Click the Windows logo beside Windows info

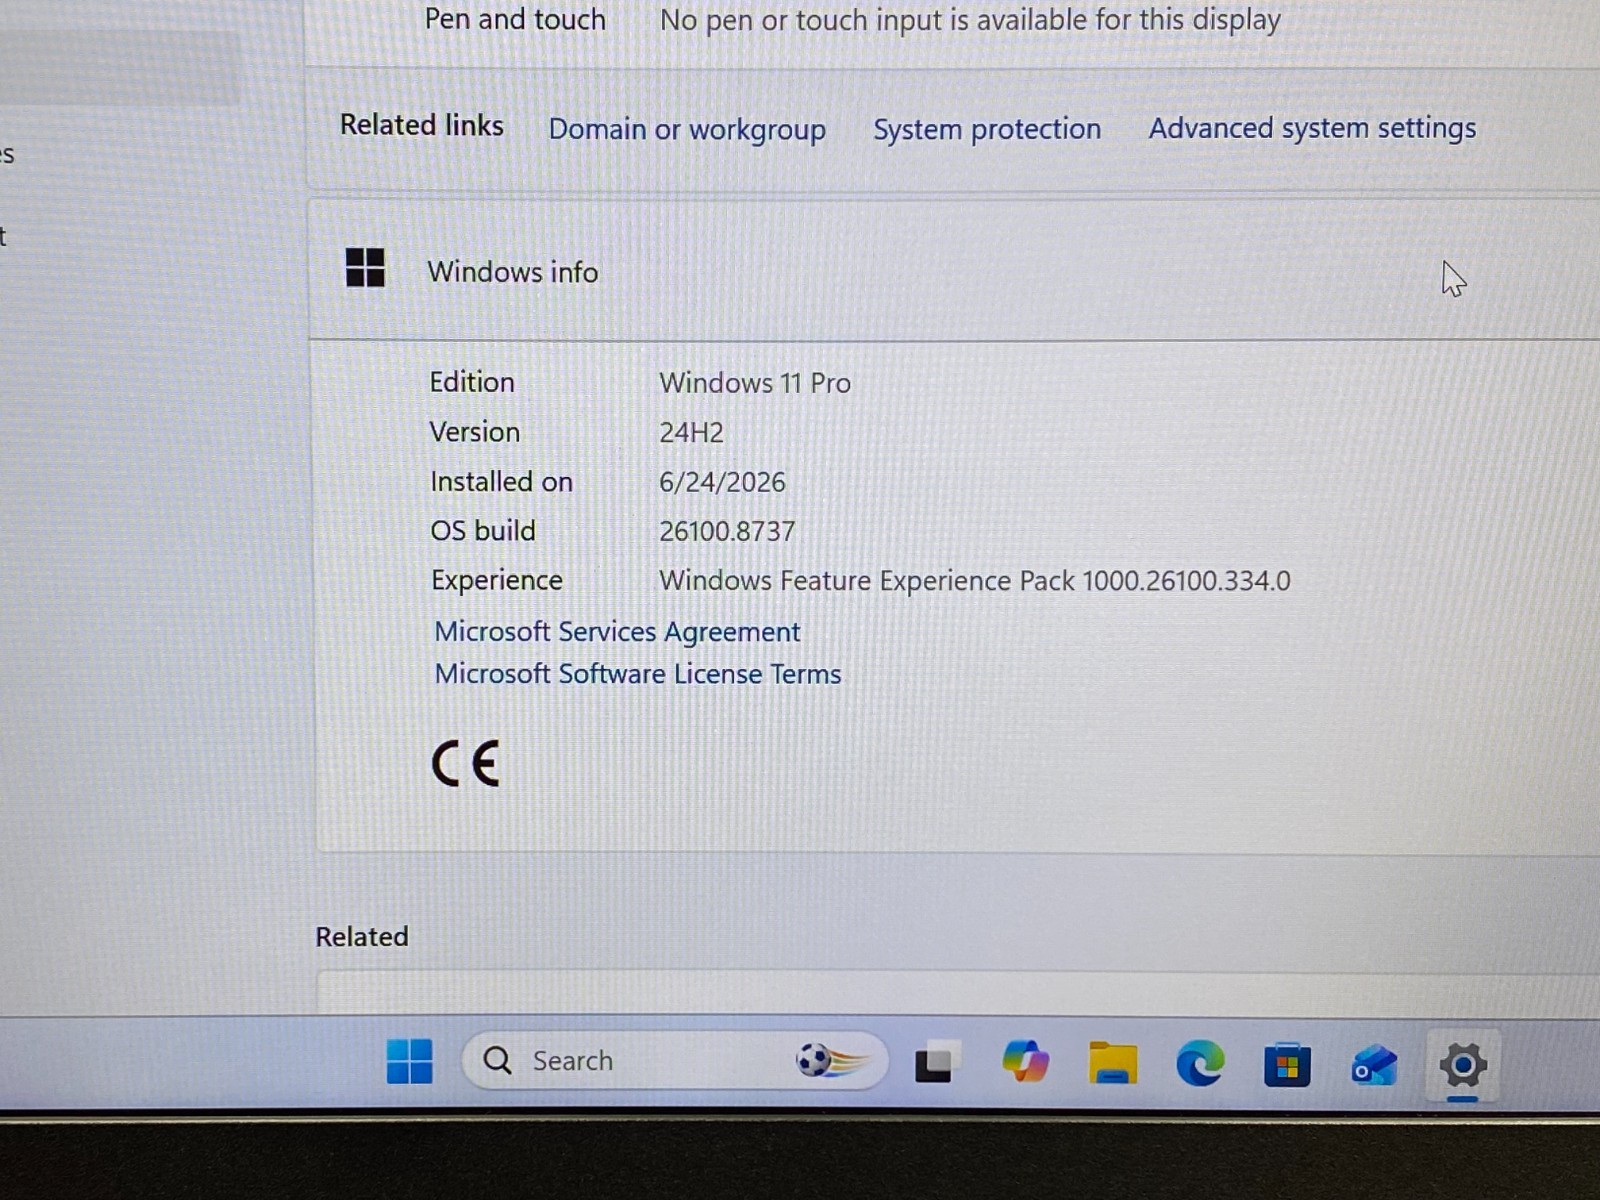pos(365,268)
